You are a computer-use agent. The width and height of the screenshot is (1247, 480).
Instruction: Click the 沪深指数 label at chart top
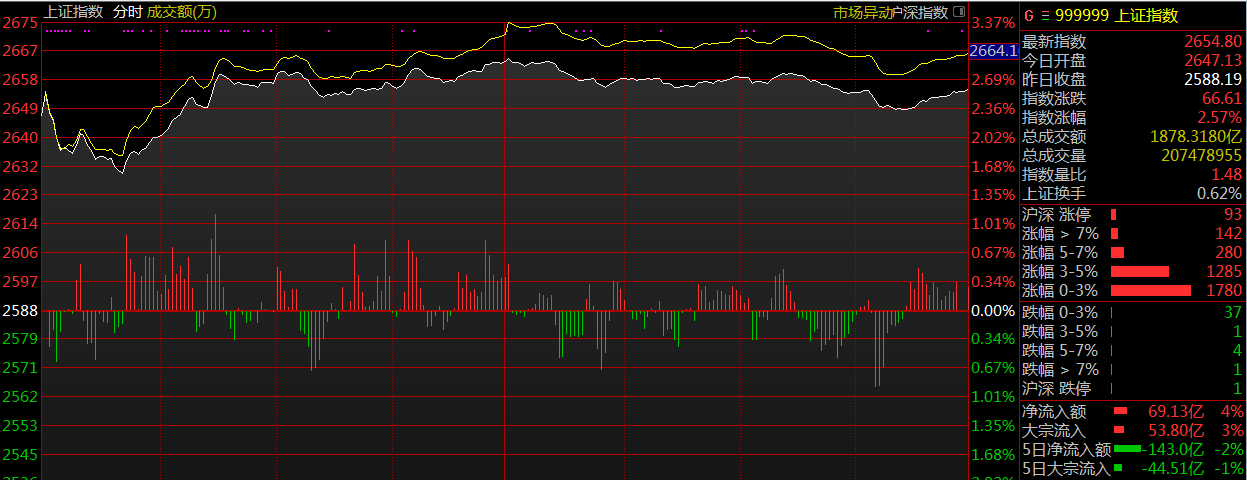click(919, 12)
